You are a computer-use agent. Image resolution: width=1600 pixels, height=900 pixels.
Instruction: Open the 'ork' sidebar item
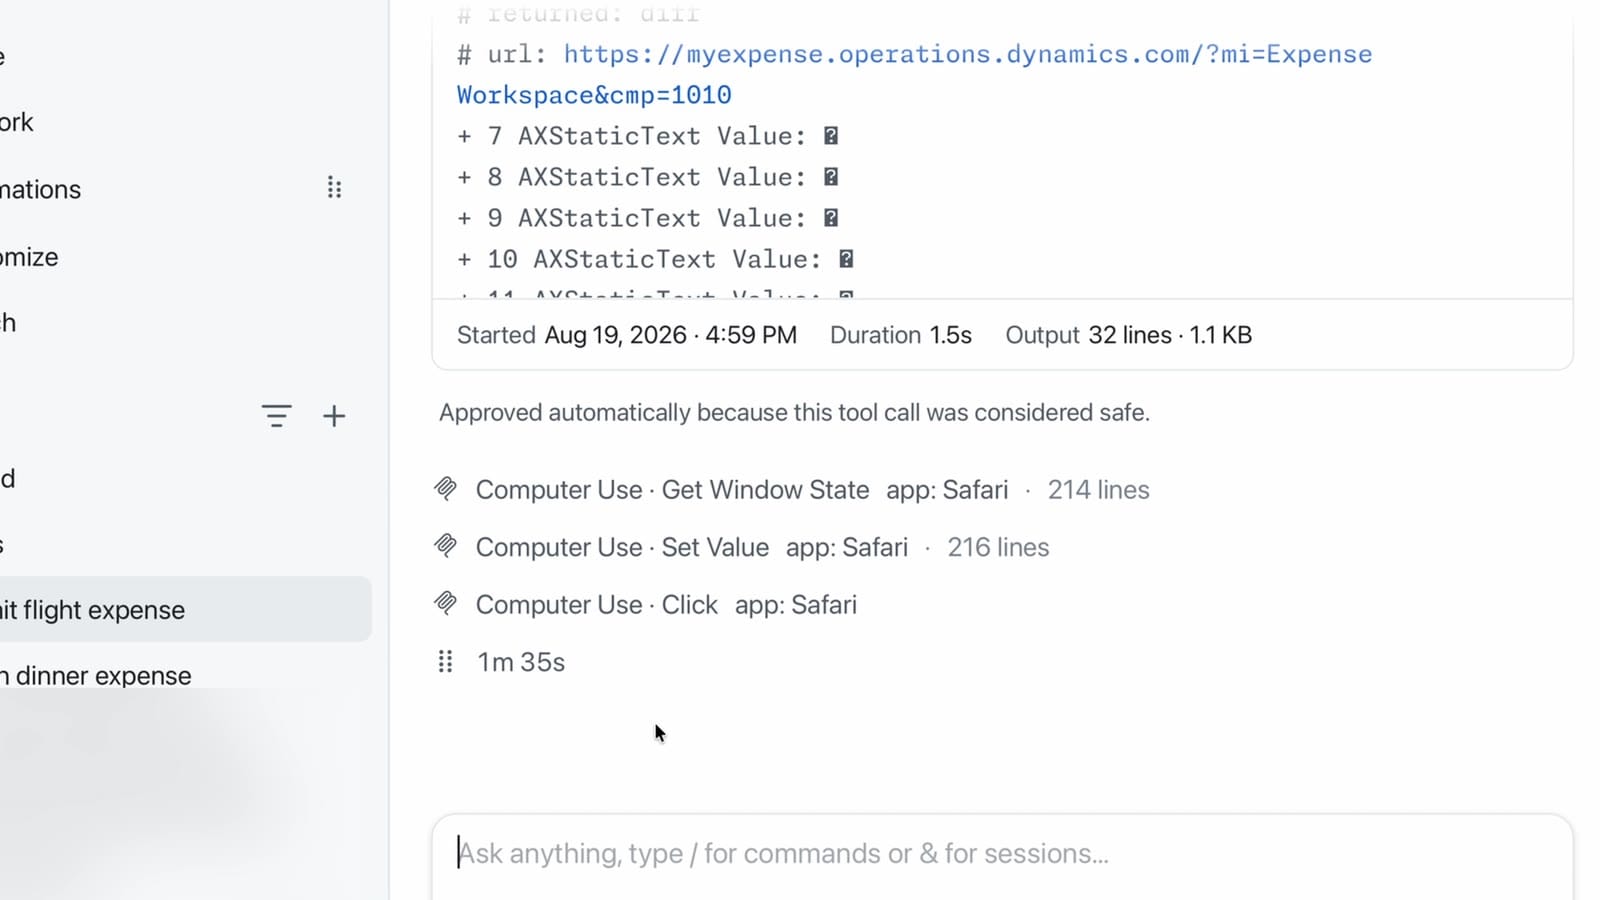point(17,122)
